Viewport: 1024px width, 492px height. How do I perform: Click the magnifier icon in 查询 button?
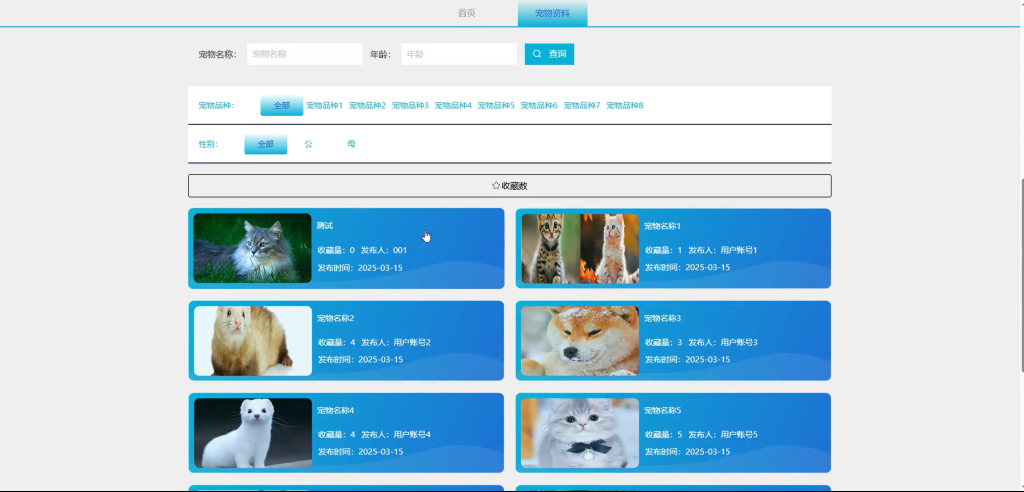coord(537,54)
